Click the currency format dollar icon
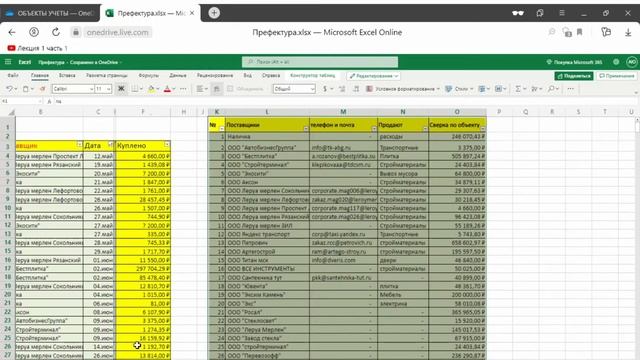640x360 pixels. click(325, 89)
